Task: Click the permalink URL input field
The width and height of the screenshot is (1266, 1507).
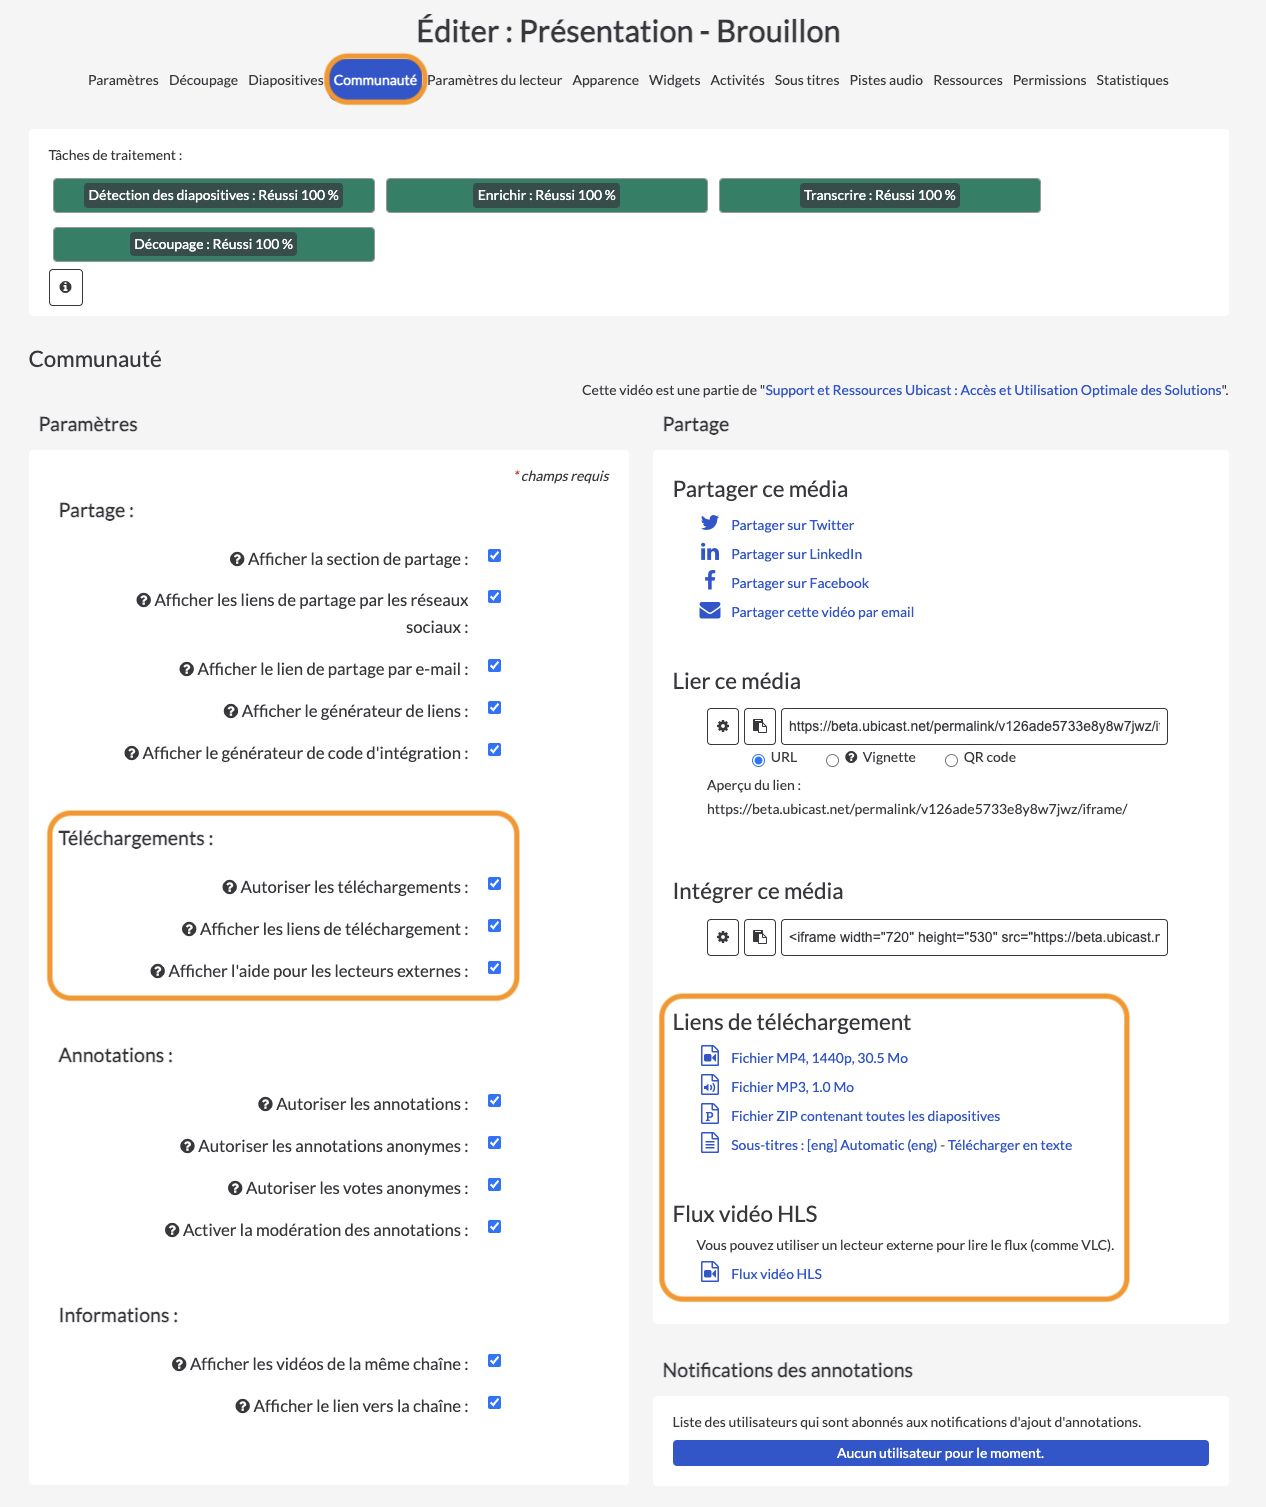Action: click(x=974, y=726)
